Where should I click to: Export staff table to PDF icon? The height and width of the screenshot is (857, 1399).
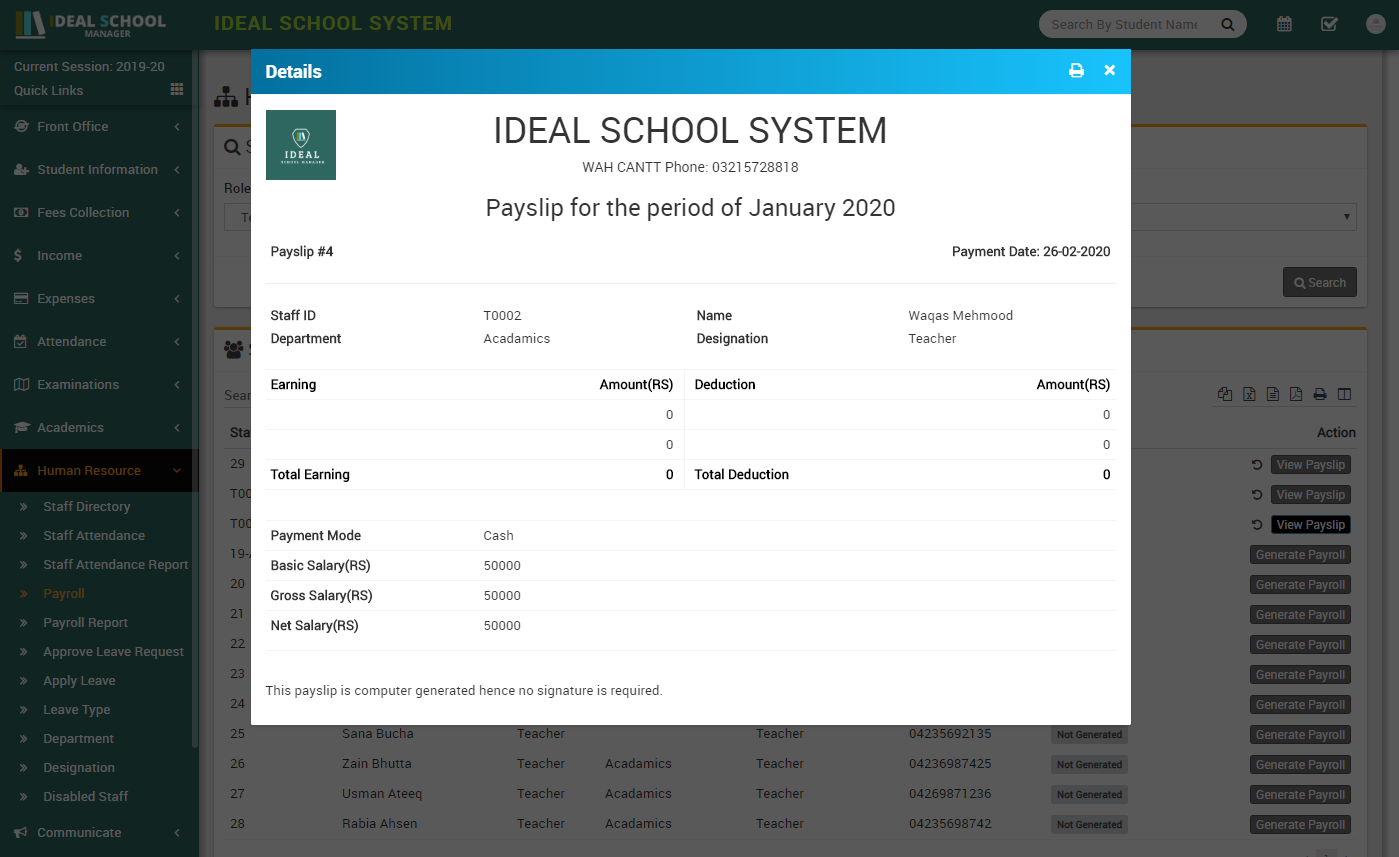[x=1295, y=394]
